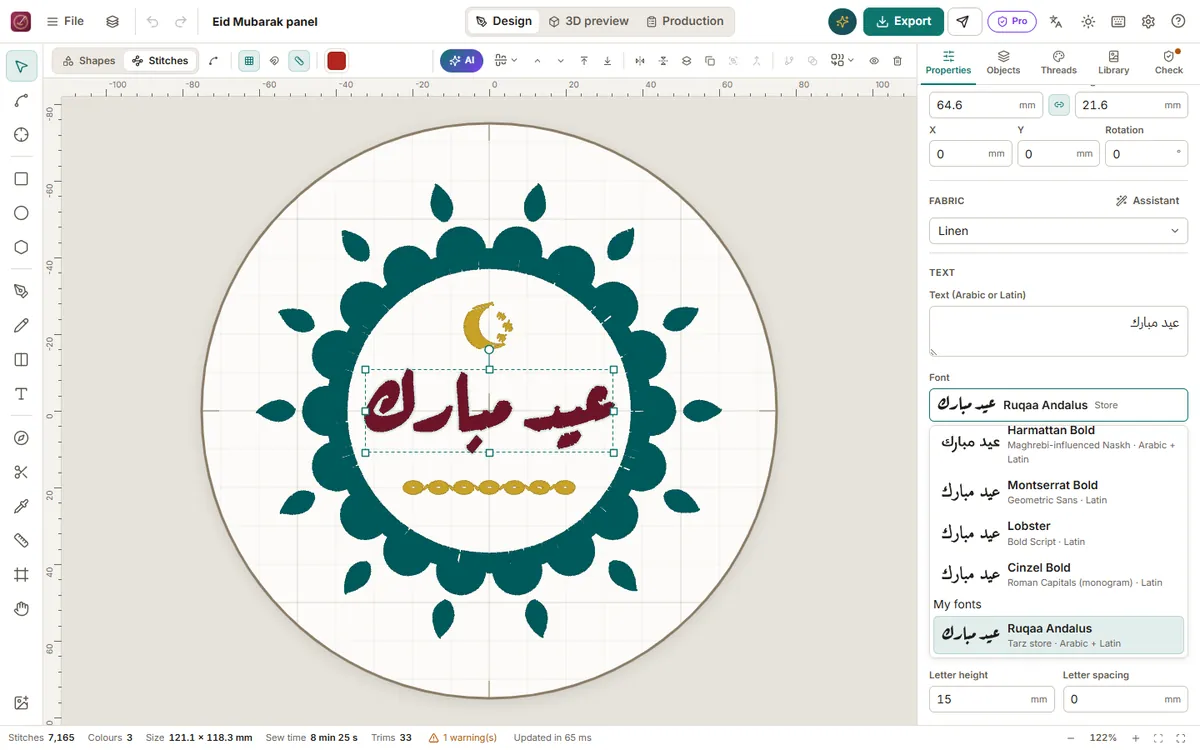Image resolution: width=1200 pixels, height=750 pixels.
Task: Select the compass tool in left toolbar
Action: coord(21,438)
